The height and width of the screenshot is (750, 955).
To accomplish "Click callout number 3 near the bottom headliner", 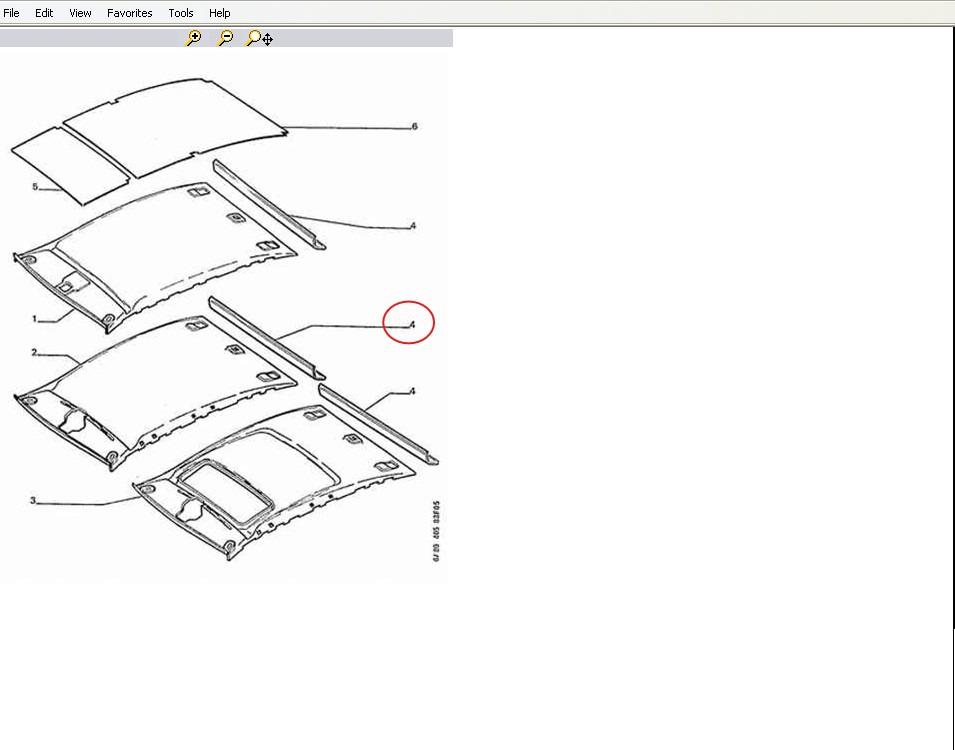I will tap(34, 500).
